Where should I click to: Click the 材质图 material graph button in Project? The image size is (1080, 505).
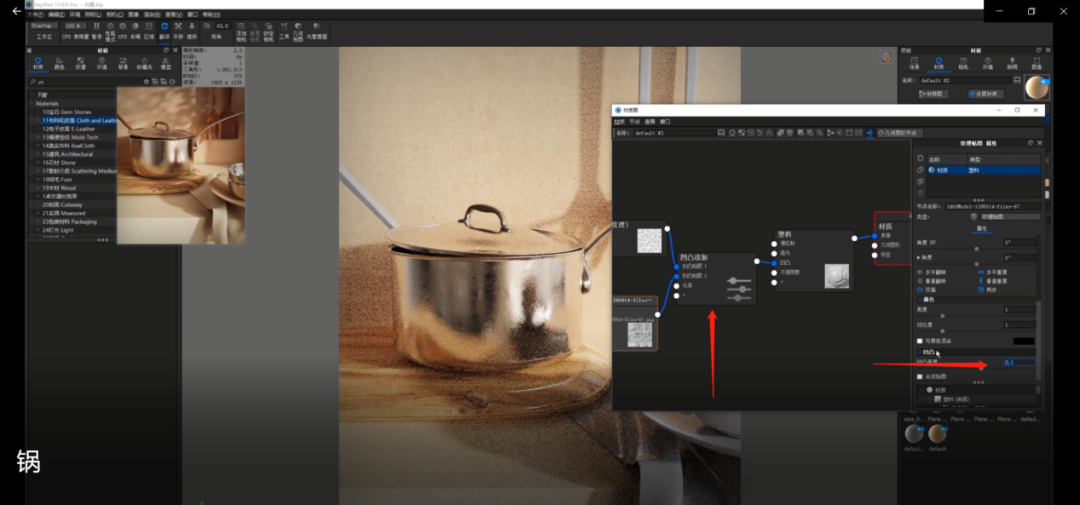coord(933,94)
